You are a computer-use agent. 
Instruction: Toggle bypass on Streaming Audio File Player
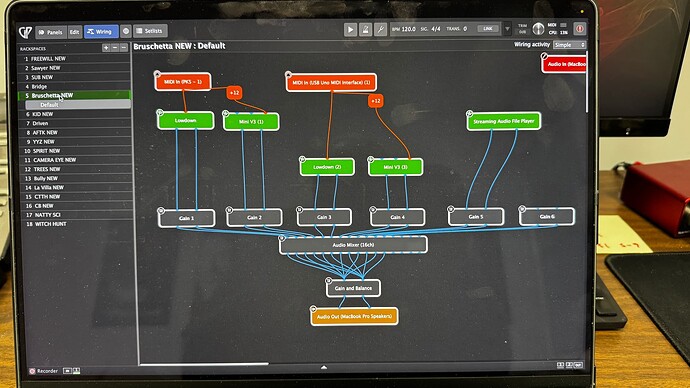point(470,113)
